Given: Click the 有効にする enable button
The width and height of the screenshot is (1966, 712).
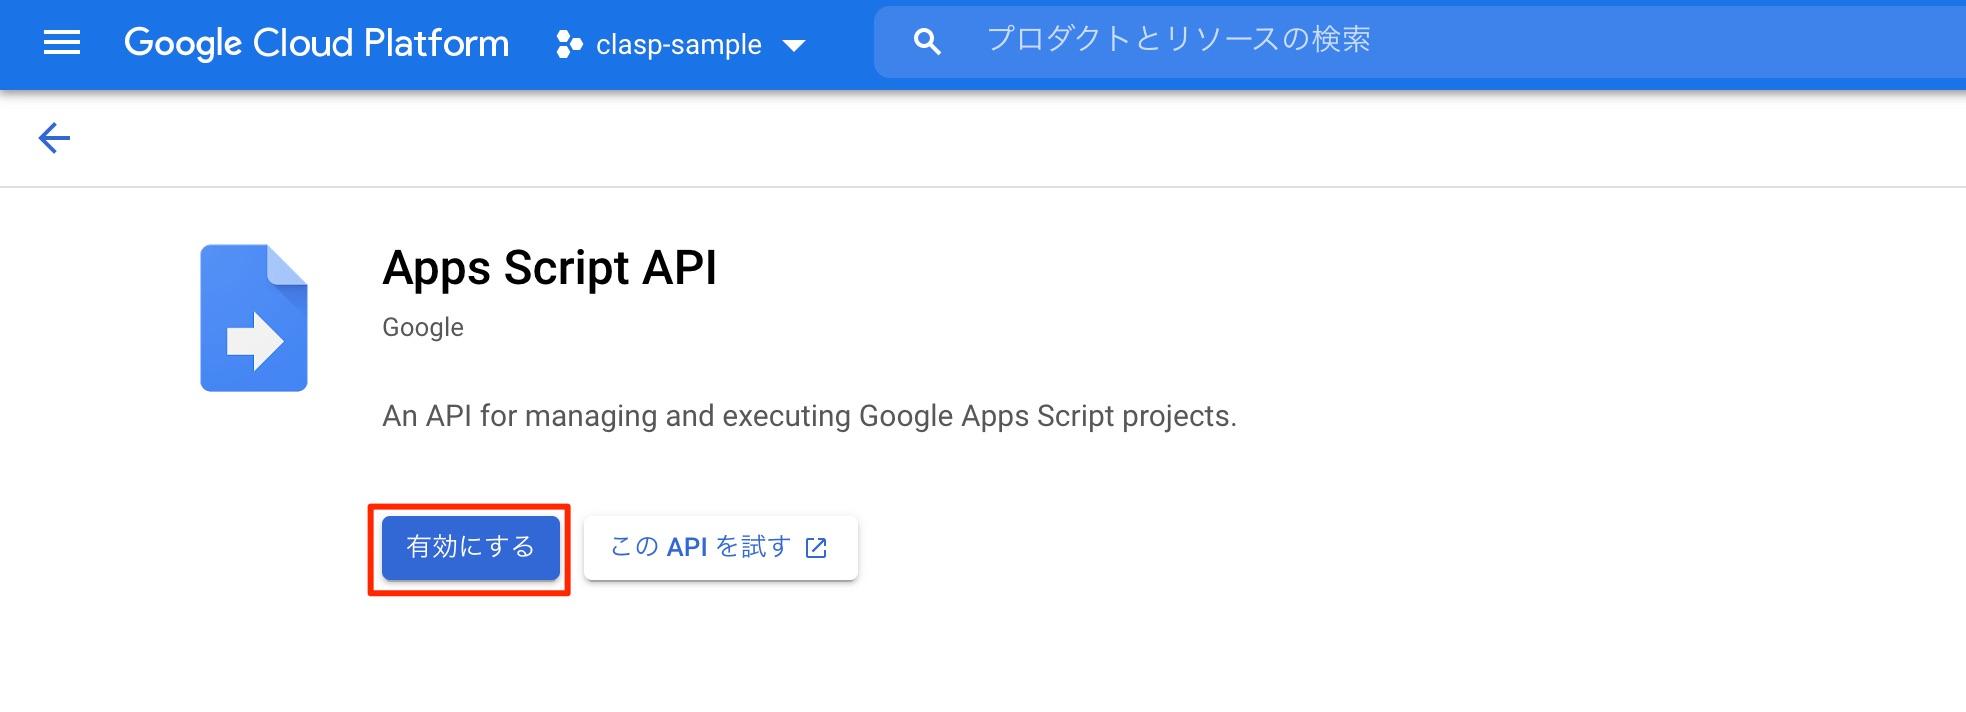Looking at the screenshot, I should pyautogui.click(x=470, y=547).
